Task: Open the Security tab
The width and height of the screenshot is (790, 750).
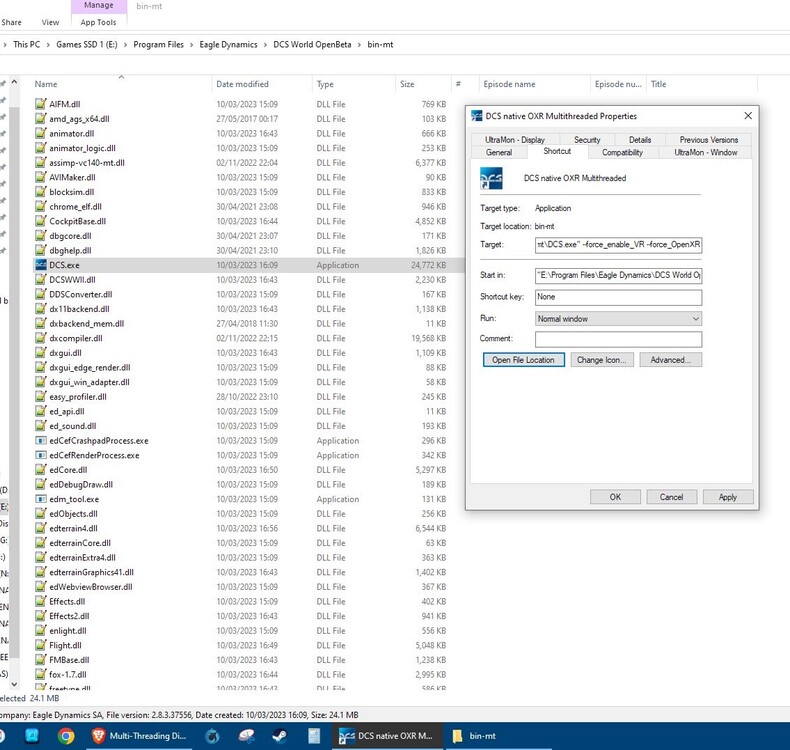Action: (x=587, y=140)
